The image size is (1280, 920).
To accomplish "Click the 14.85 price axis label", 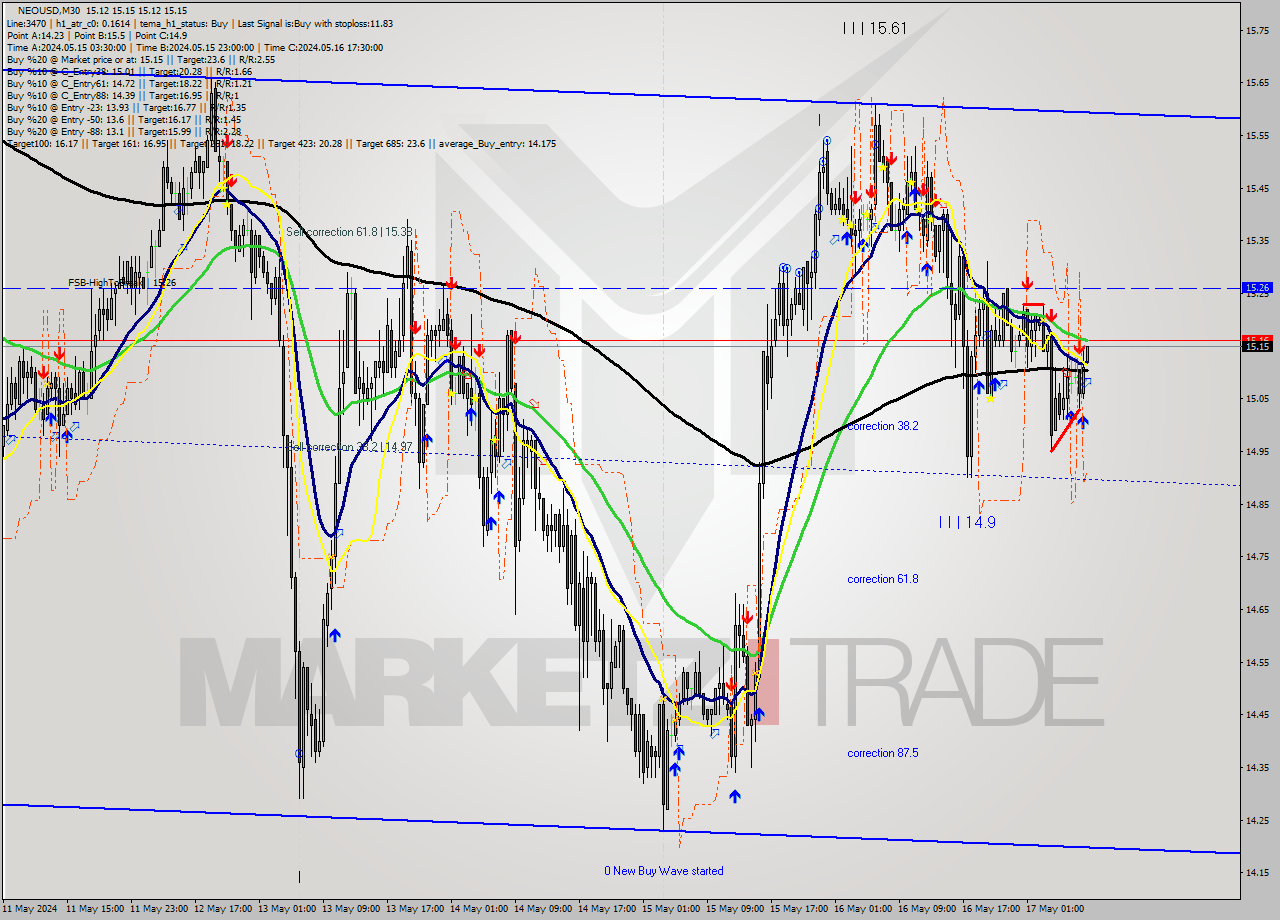I will (1257, 504).
